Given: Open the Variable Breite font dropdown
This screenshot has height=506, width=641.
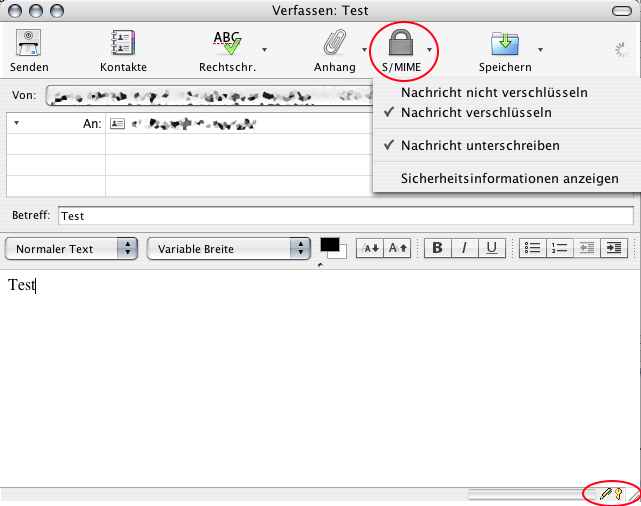Looking at the screenshot, I should click(229, 249).
